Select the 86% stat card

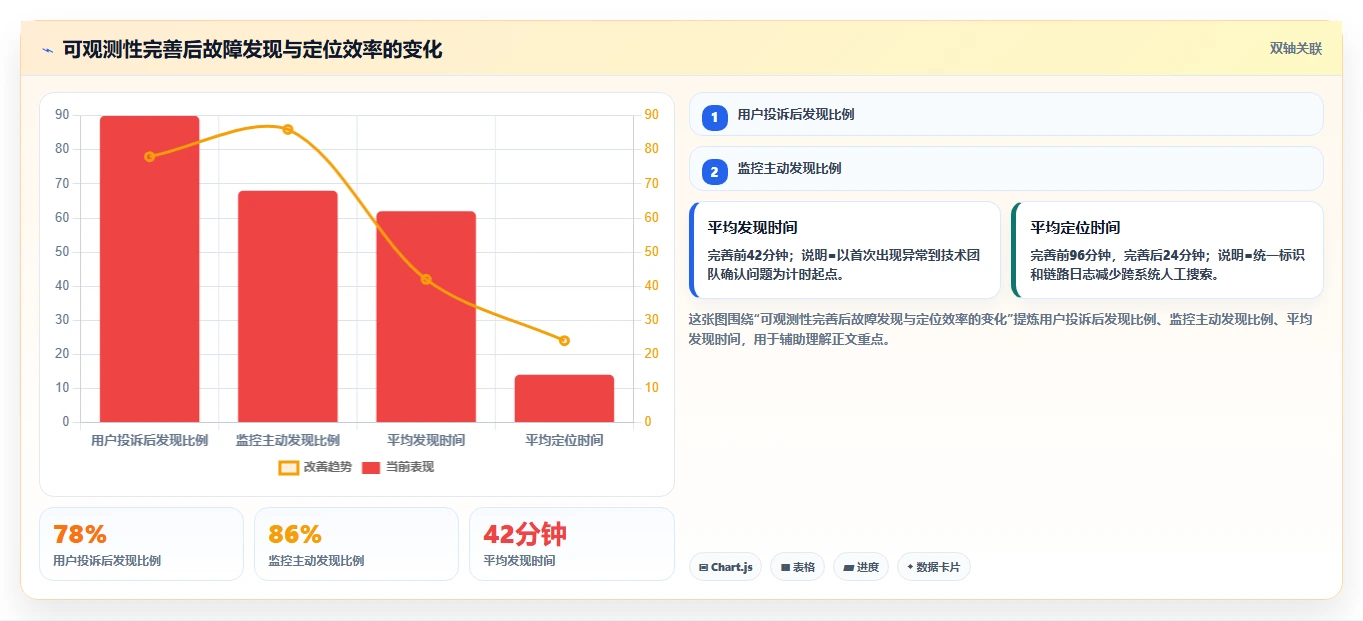[x=356, y=544]
